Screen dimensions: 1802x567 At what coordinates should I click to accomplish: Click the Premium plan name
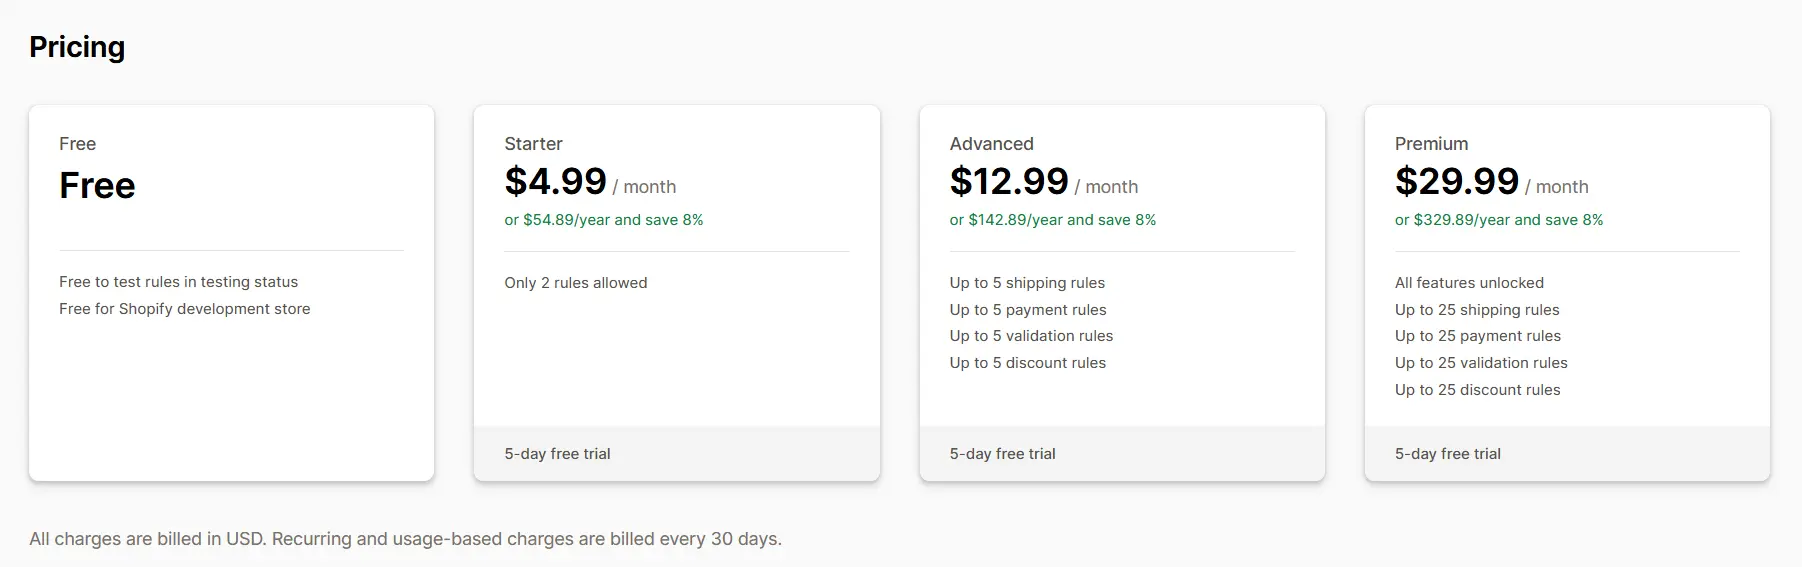(1431, 144)
